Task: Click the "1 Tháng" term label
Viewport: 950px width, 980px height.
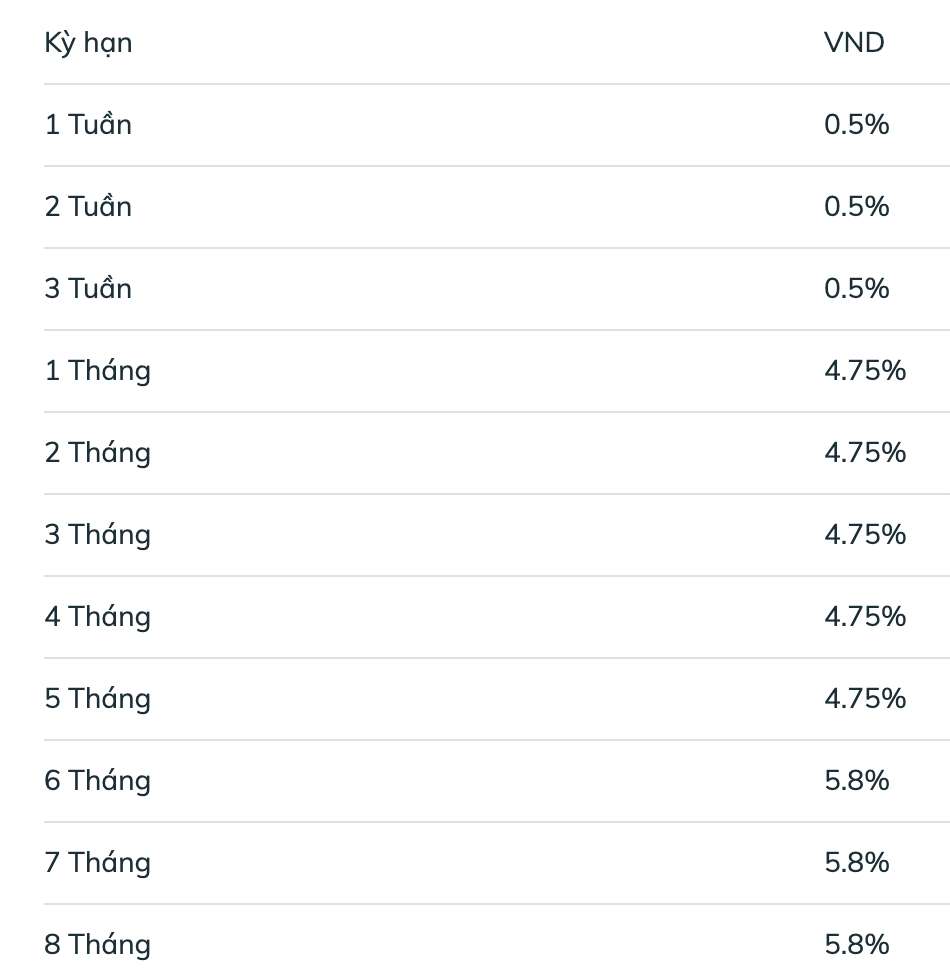Action: 97,371
